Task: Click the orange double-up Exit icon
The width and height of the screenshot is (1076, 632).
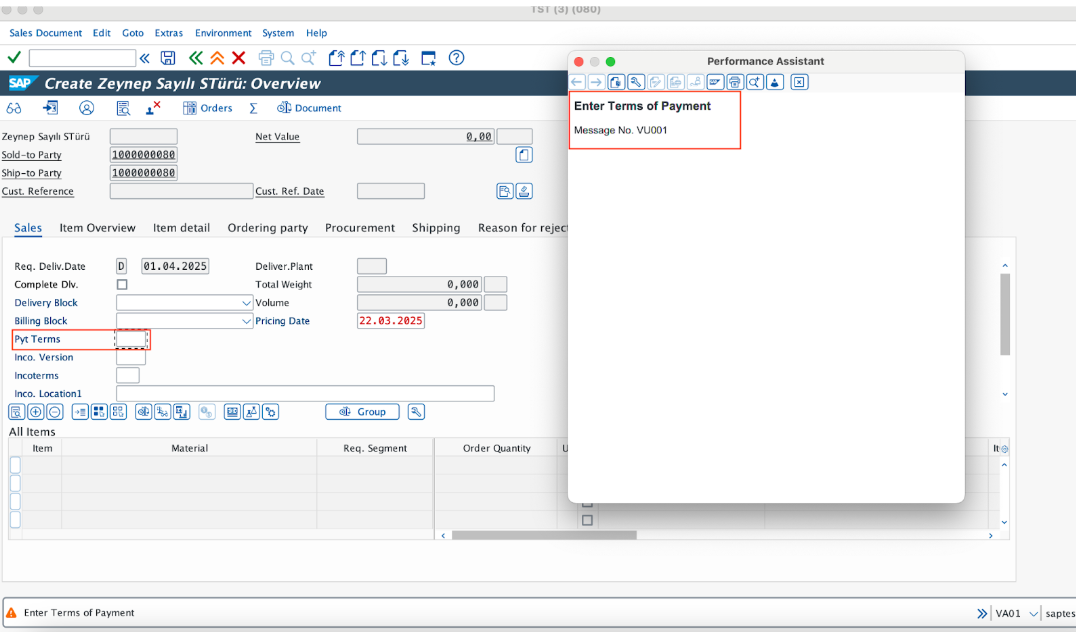Action: pyautogui.click(x=217, y=58)
